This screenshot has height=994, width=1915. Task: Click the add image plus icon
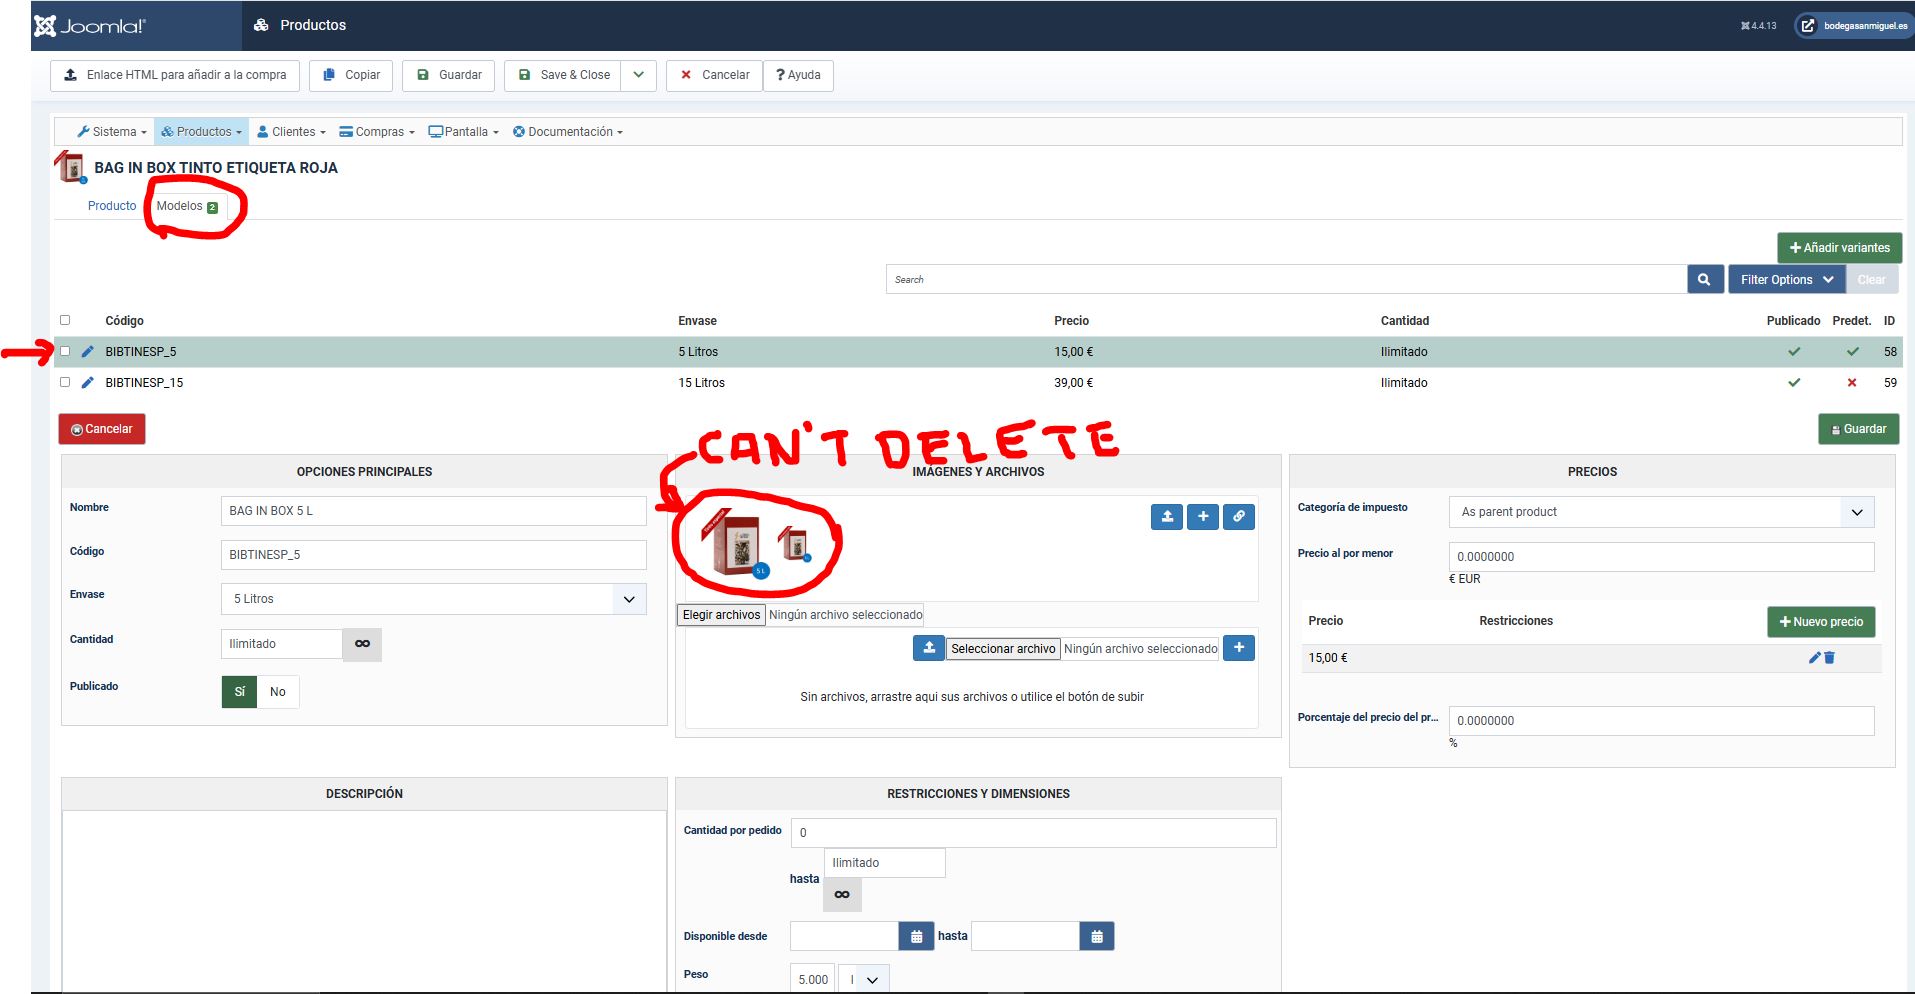[x=1203, y=517]
